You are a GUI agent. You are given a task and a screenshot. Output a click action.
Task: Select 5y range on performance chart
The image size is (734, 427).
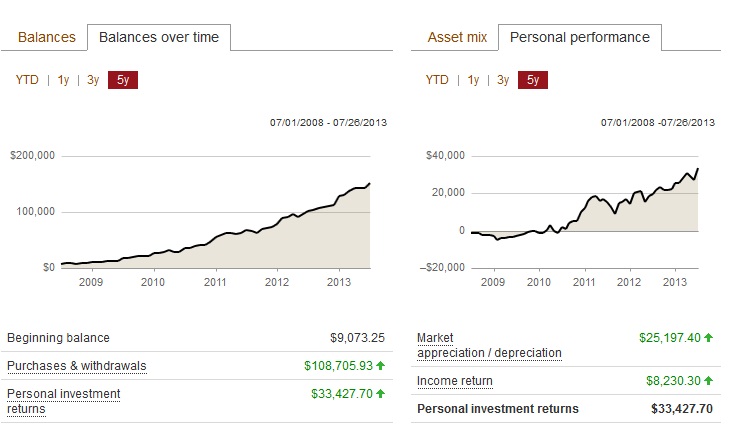click(x=533, y=80)
